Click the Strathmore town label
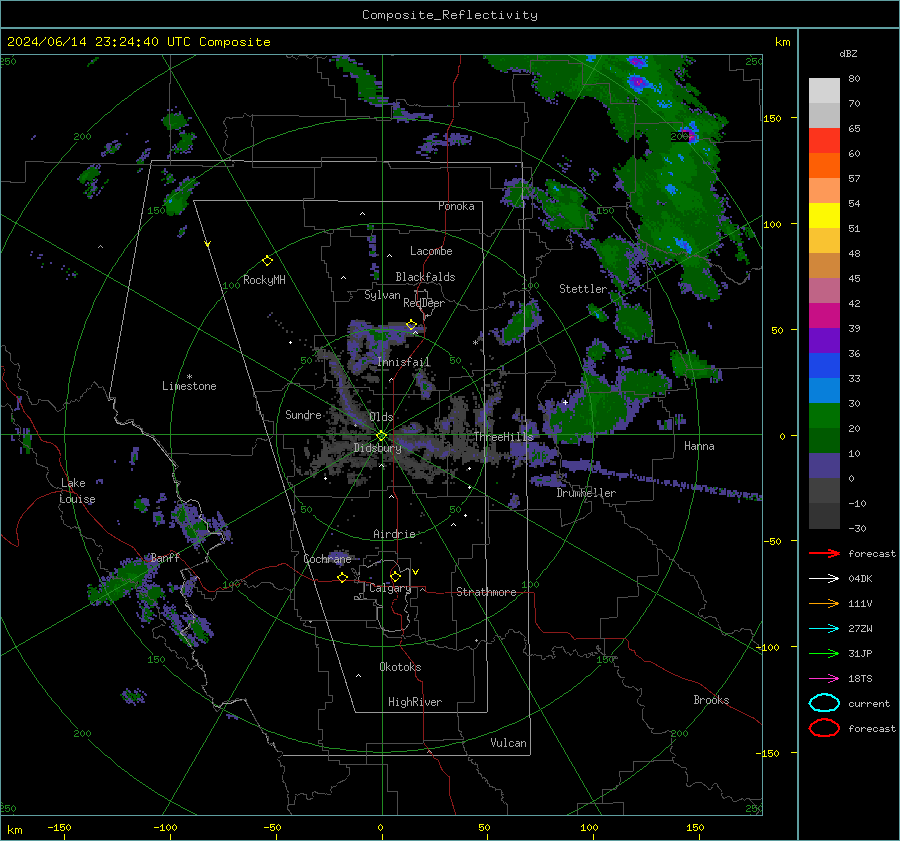The image size is (900, 841). point(486,592)
